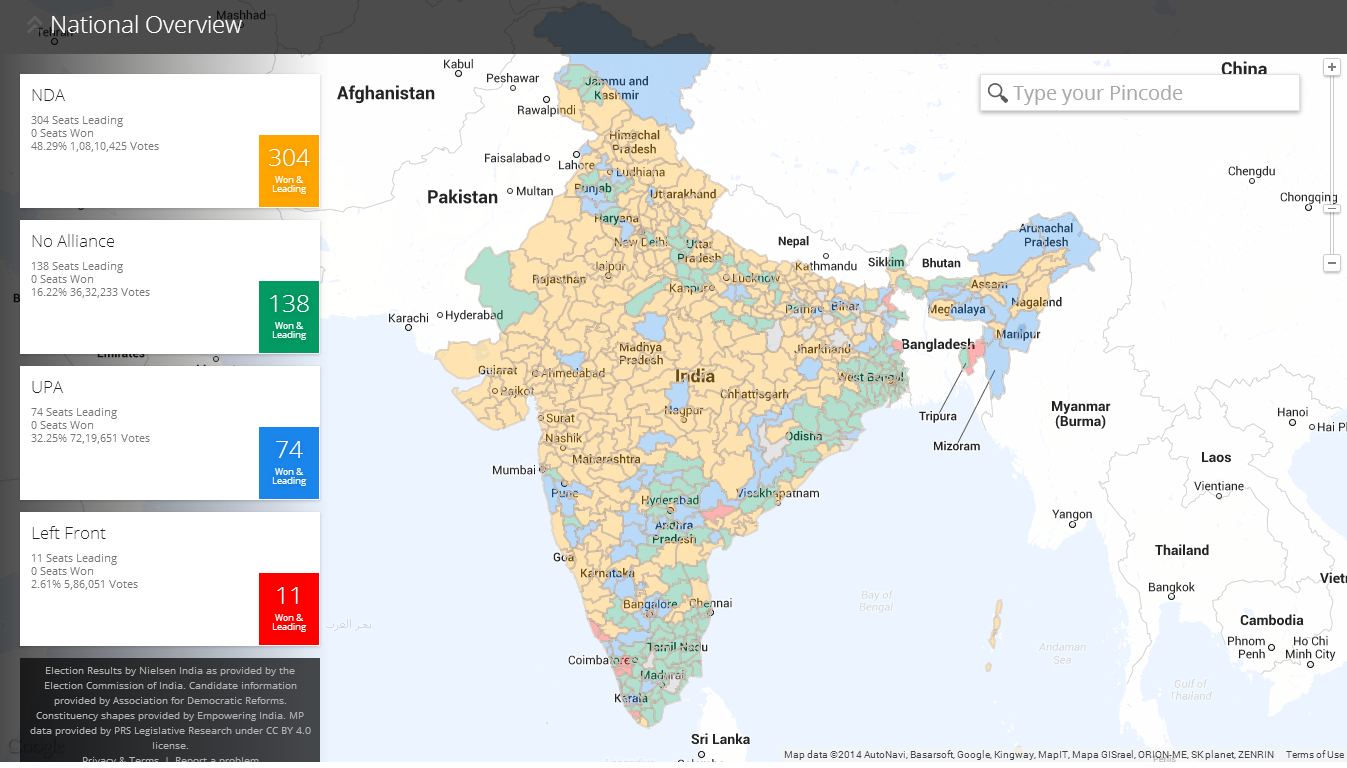Click the orange 304 Won & Leading box
The height and width of the screenshot is (768, 1347).
pos(289,171)
